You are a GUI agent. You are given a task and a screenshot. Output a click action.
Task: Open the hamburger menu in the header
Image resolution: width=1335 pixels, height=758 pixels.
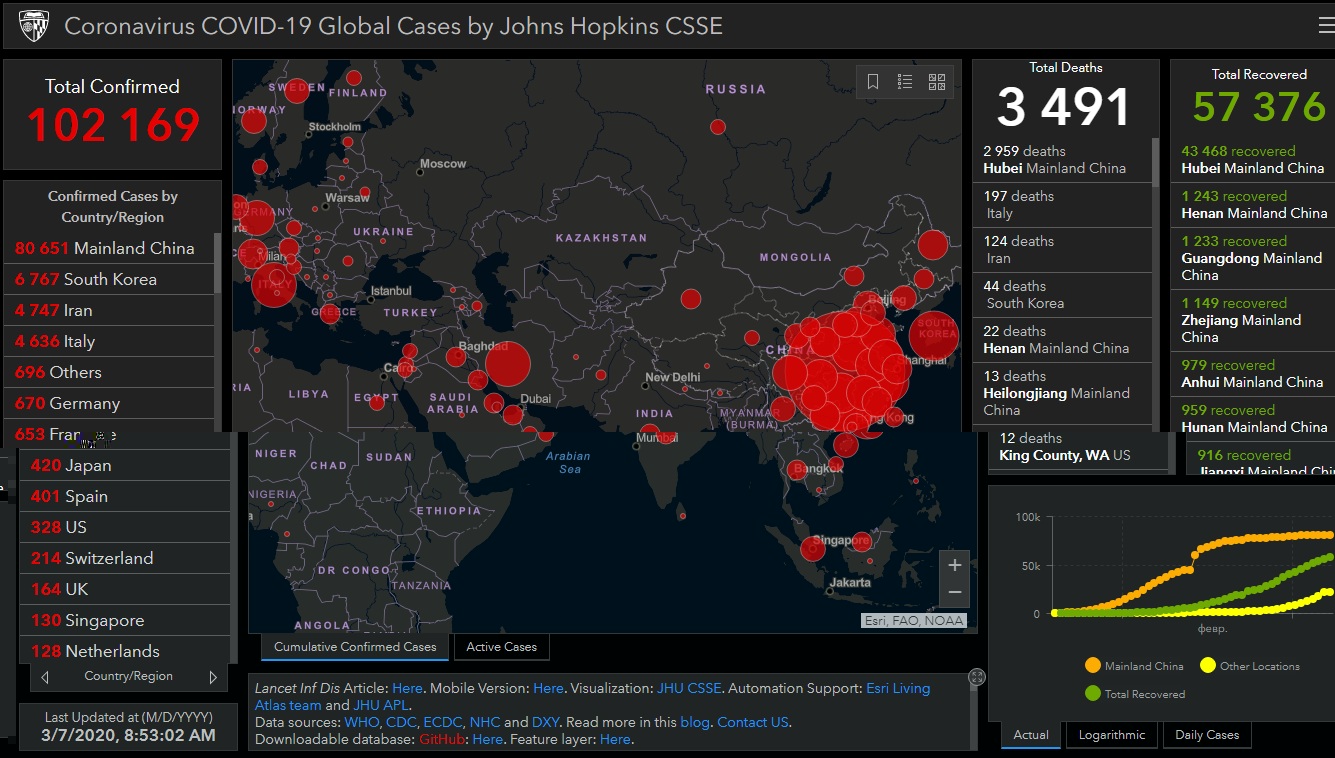[1325, 26]
